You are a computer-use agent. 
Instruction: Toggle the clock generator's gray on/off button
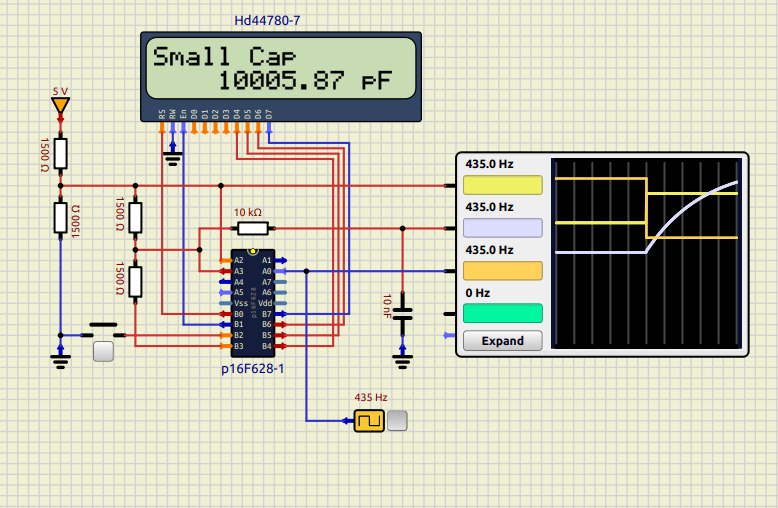397,421
